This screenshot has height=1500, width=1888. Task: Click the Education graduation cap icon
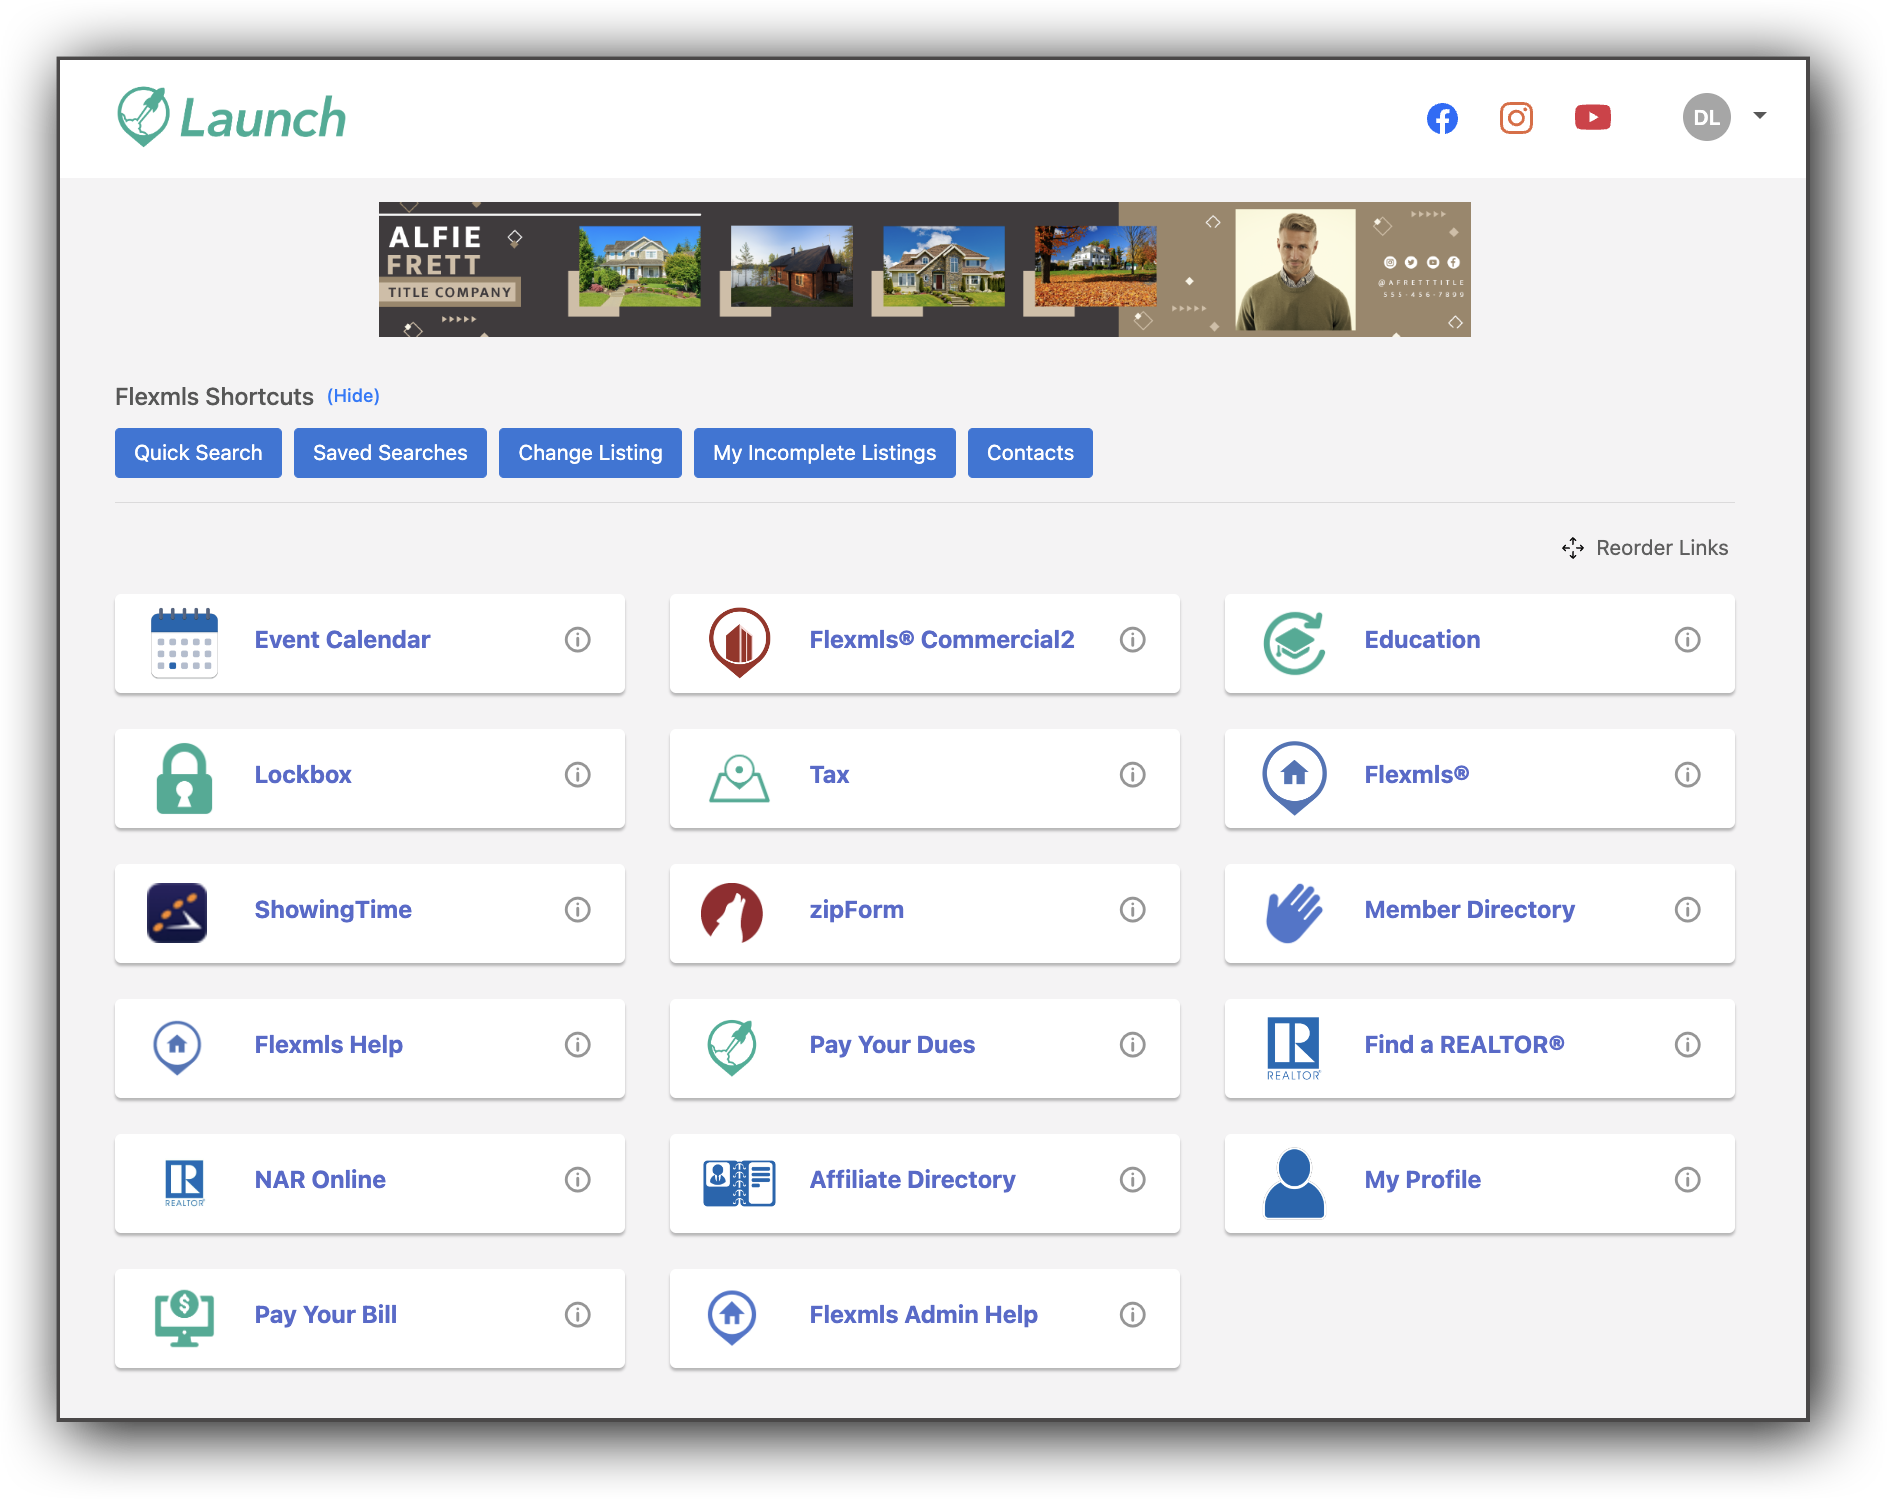point(1294,643)
